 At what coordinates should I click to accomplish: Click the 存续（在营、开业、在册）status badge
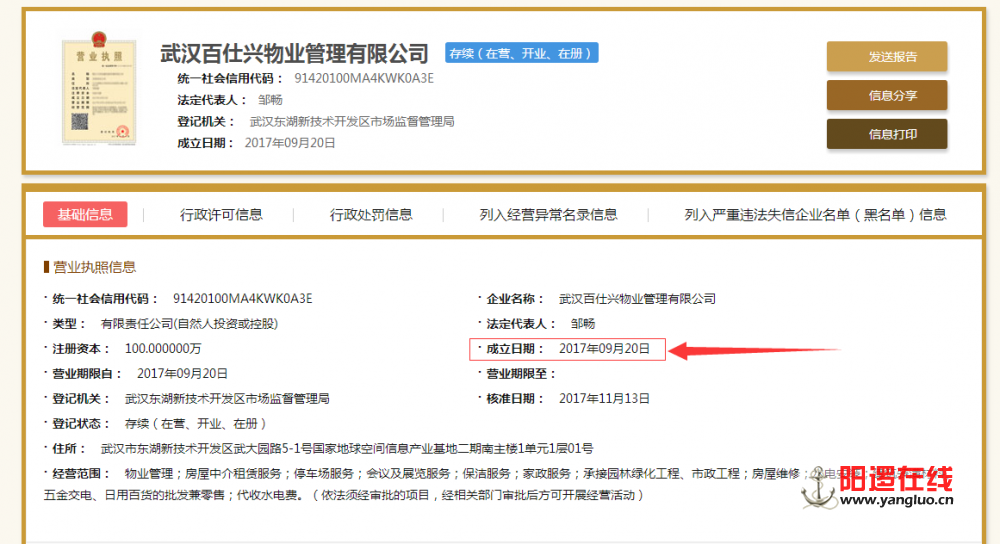[x=521, y=54]
